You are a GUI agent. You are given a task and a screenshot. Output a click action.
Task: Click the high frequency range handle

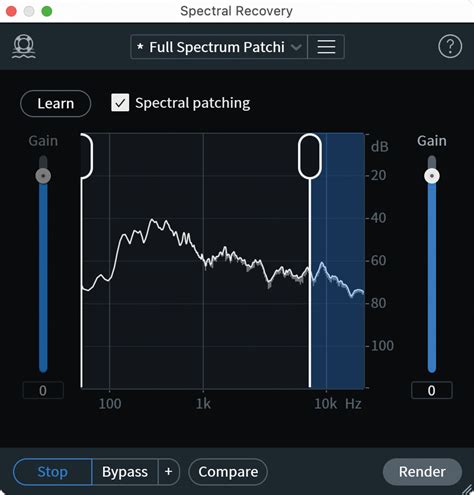coord(310,156)
